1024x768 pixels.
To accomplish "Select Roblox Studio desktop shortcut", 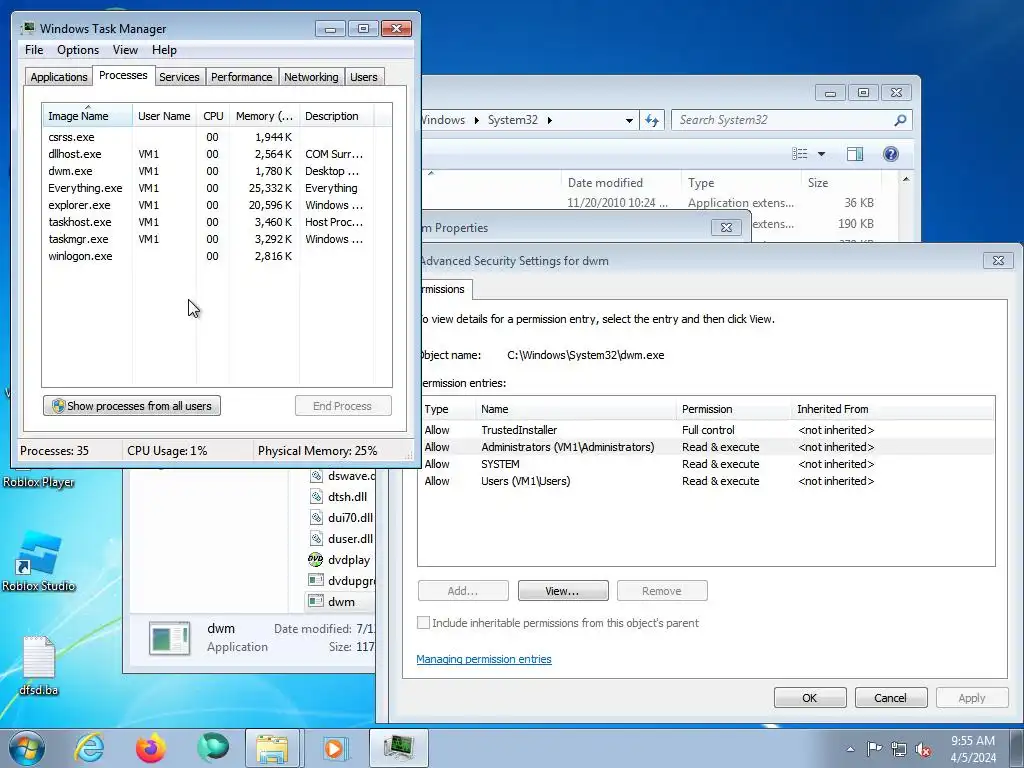I will [x=39, y=561].
